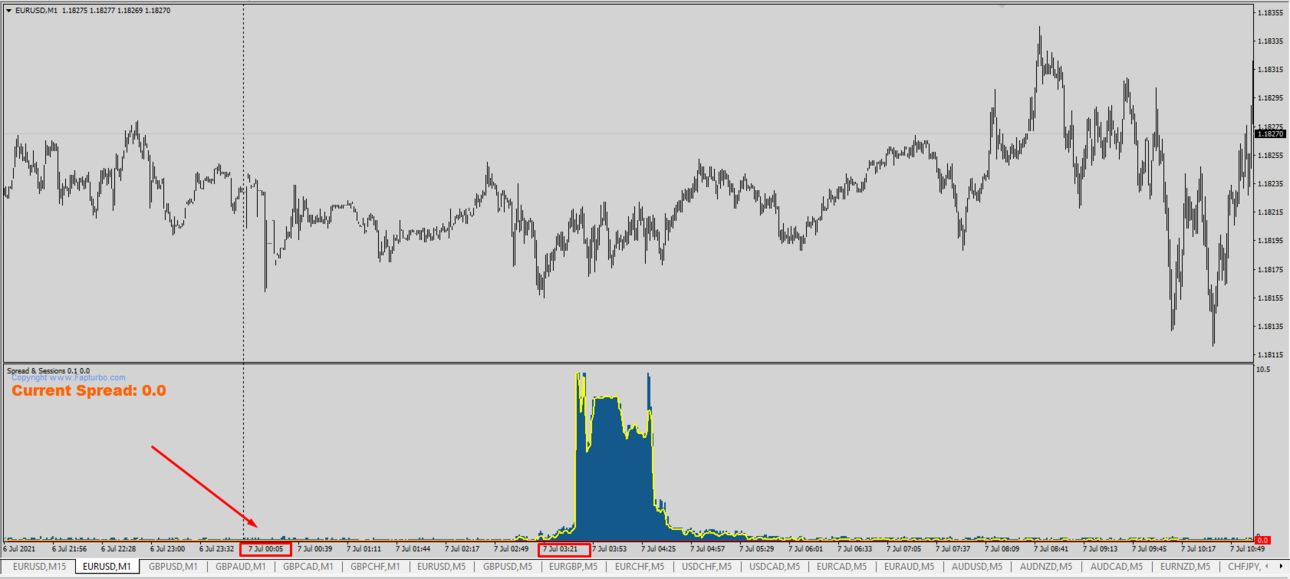Click the 7 Jul 04:25 time label
1290x579 pixels.
coord(659,549)
